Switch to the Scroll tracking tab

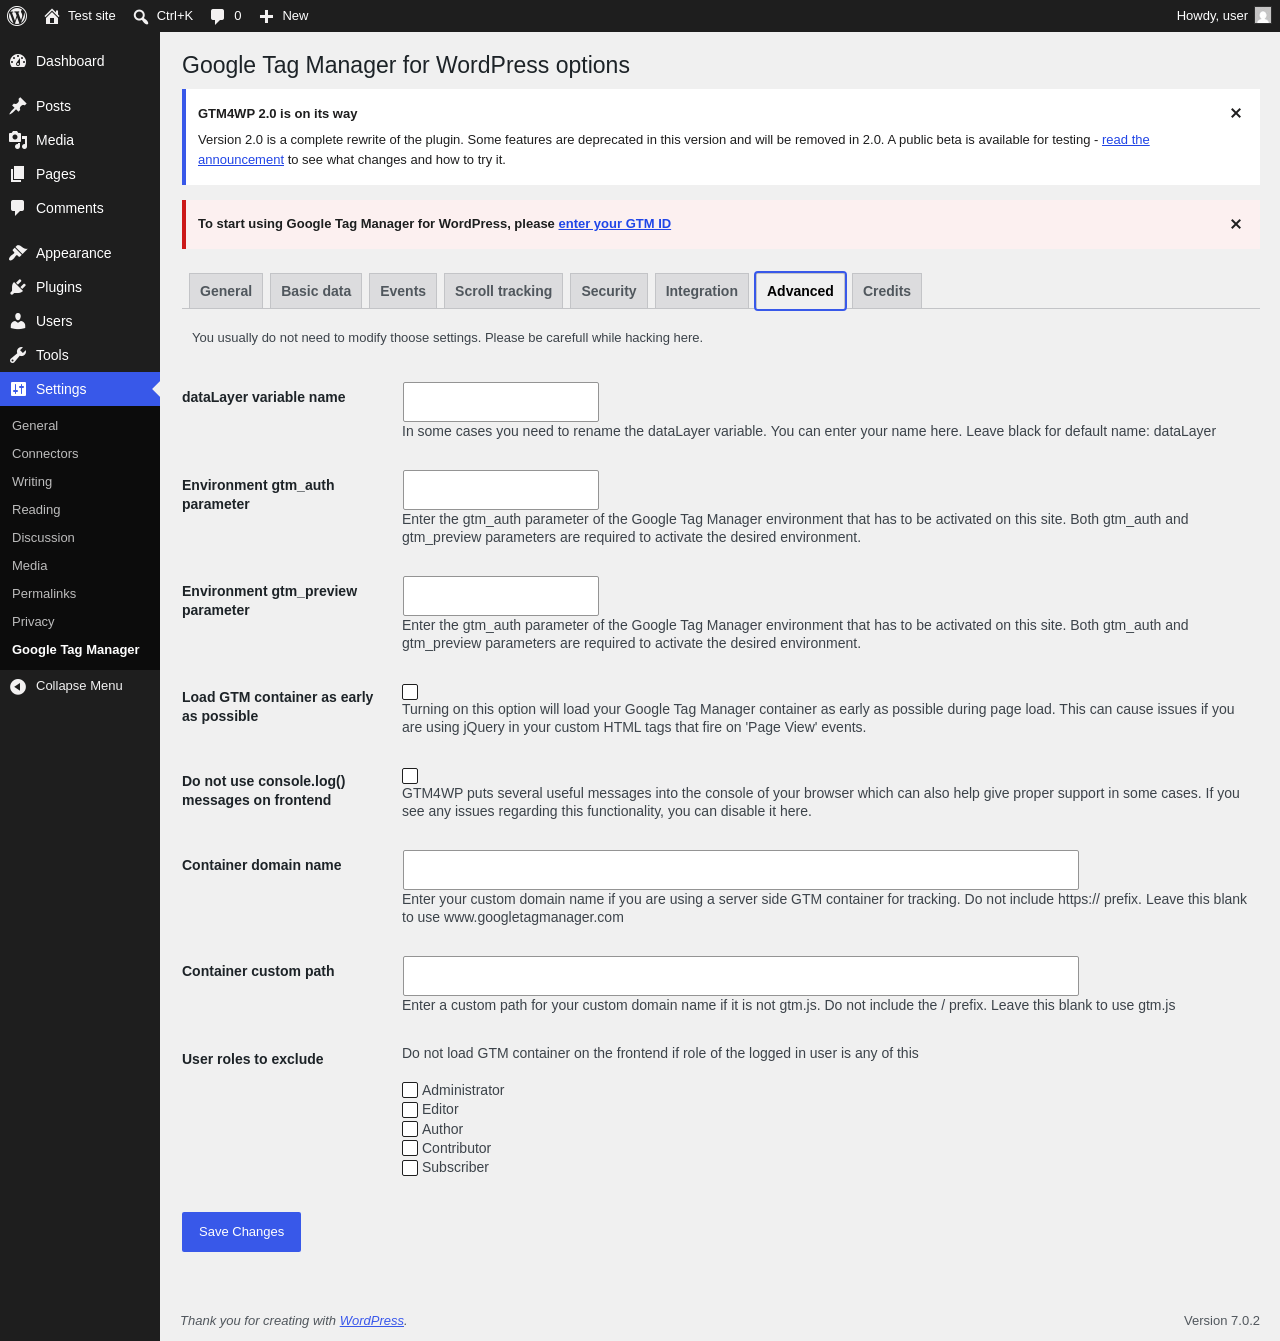[x=503, y=291]
